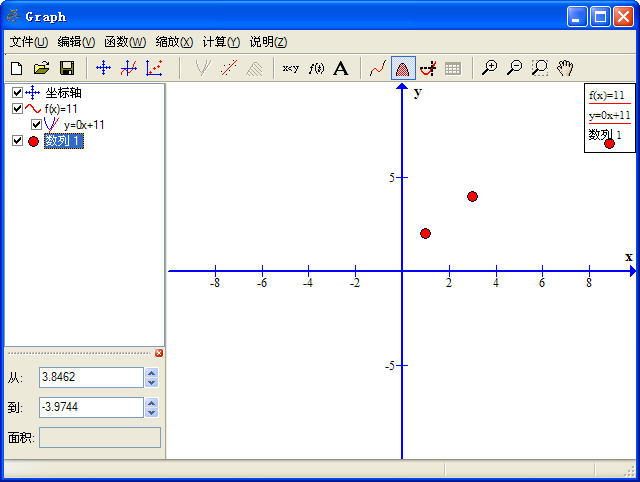
Task: Toggle visibility of f(x)=11 function
Action: tap(17, 109)
